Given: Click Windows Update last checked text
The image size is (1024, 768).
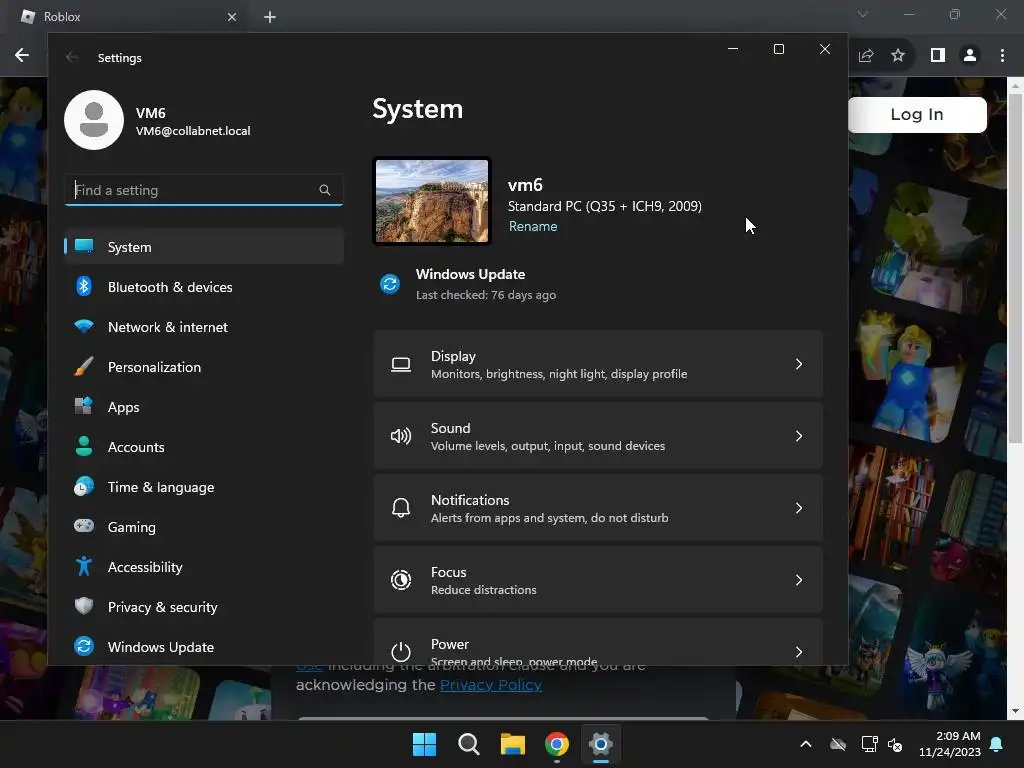Looking at the screenshot, I should point(486,295).
